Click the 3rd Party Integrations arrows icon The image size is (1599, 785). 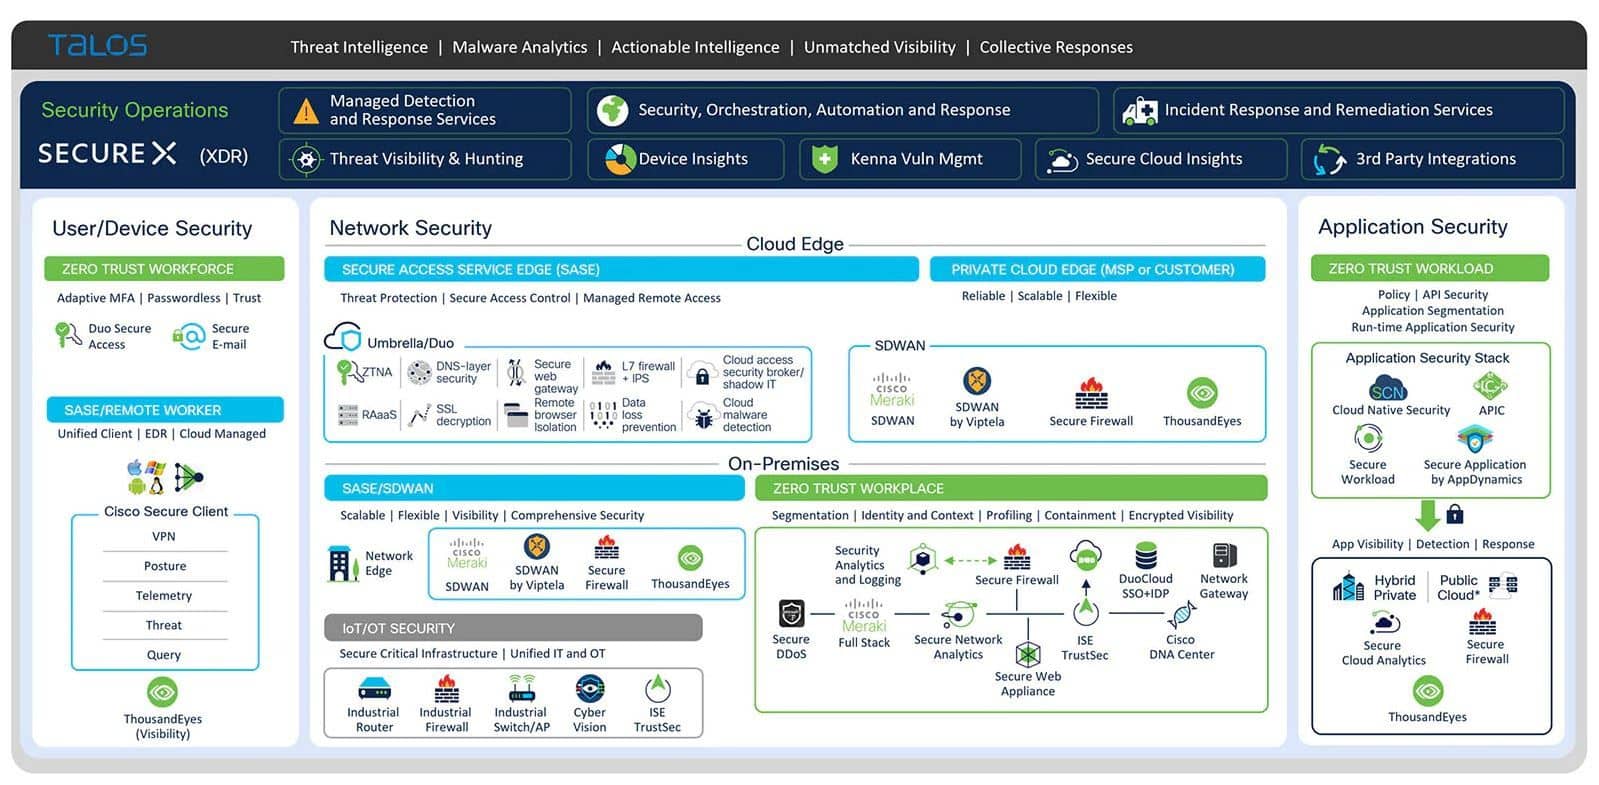pos(1330,160)
